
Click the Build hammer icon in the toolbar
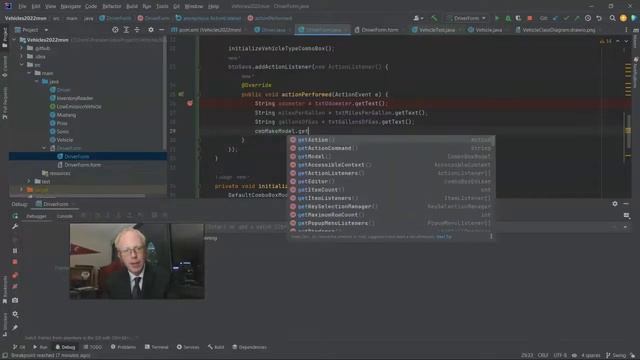click(434, 18)
